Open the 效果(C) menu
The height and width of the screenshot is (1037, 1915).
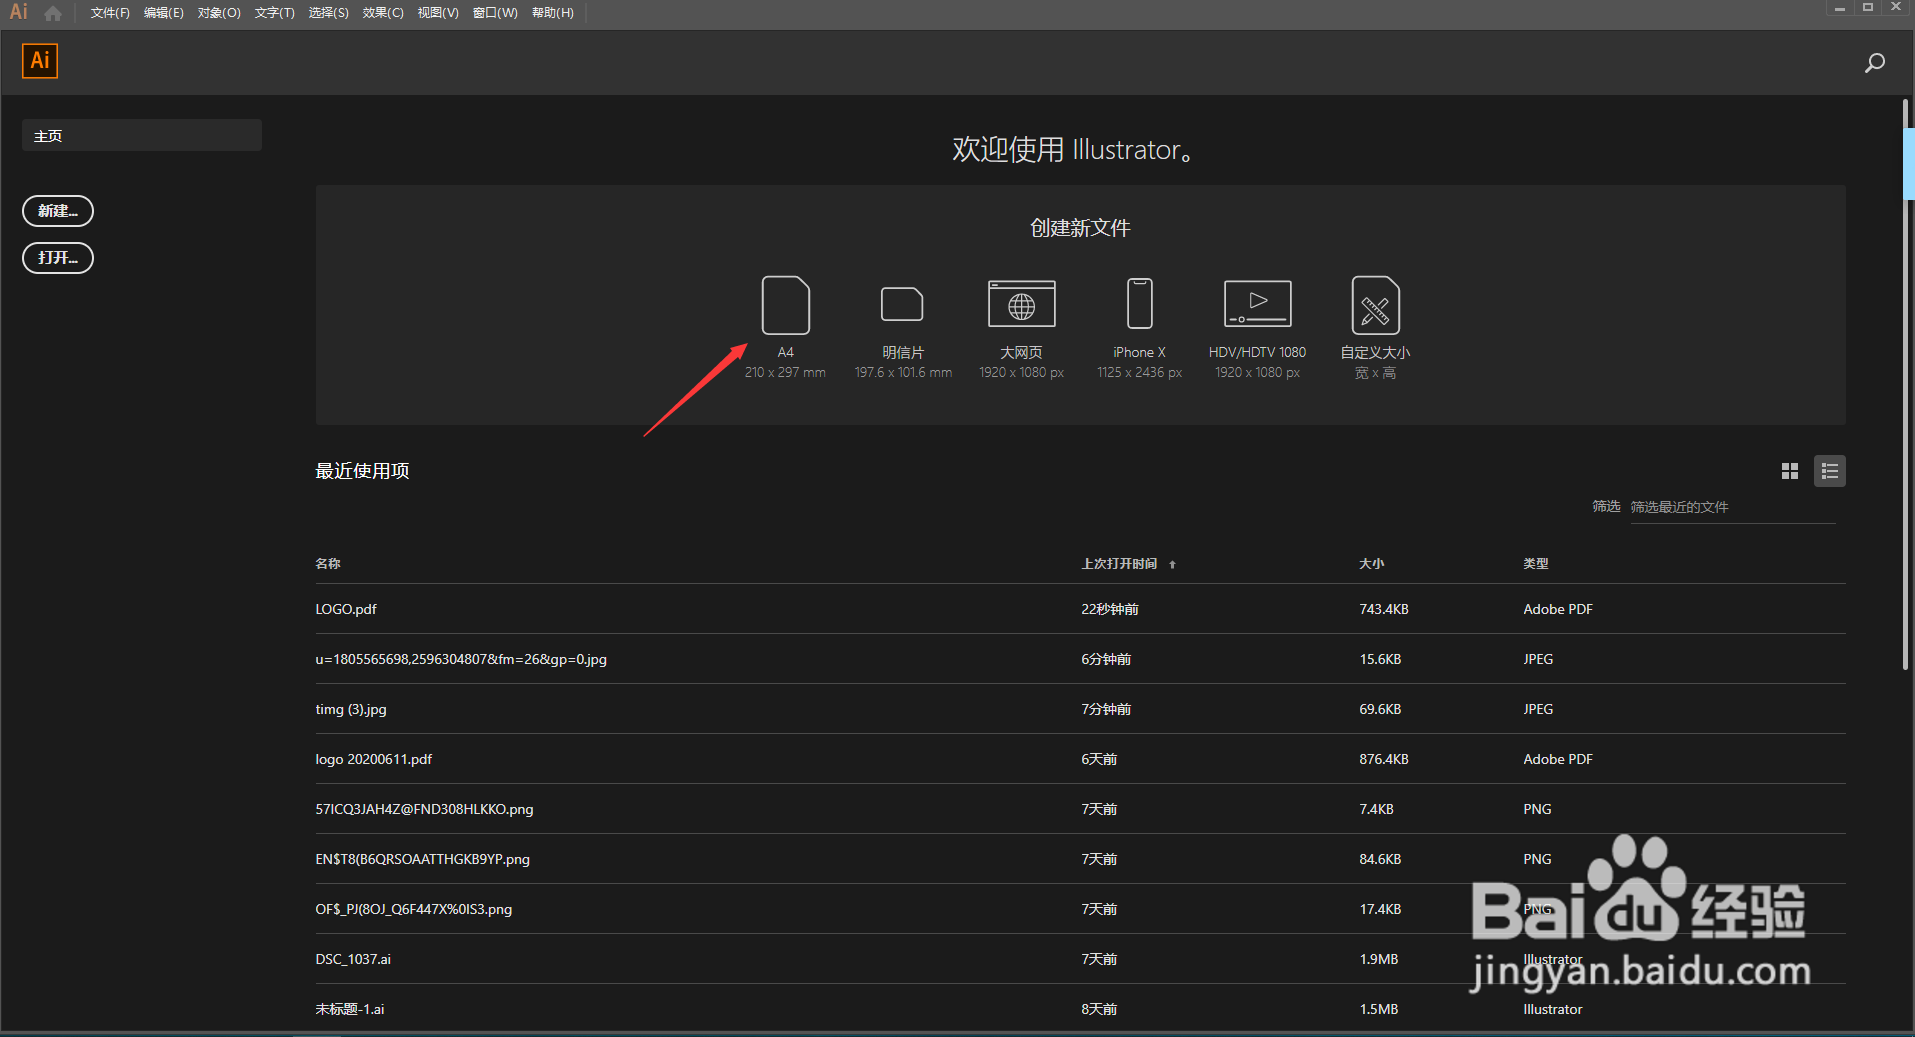(383, 13)
